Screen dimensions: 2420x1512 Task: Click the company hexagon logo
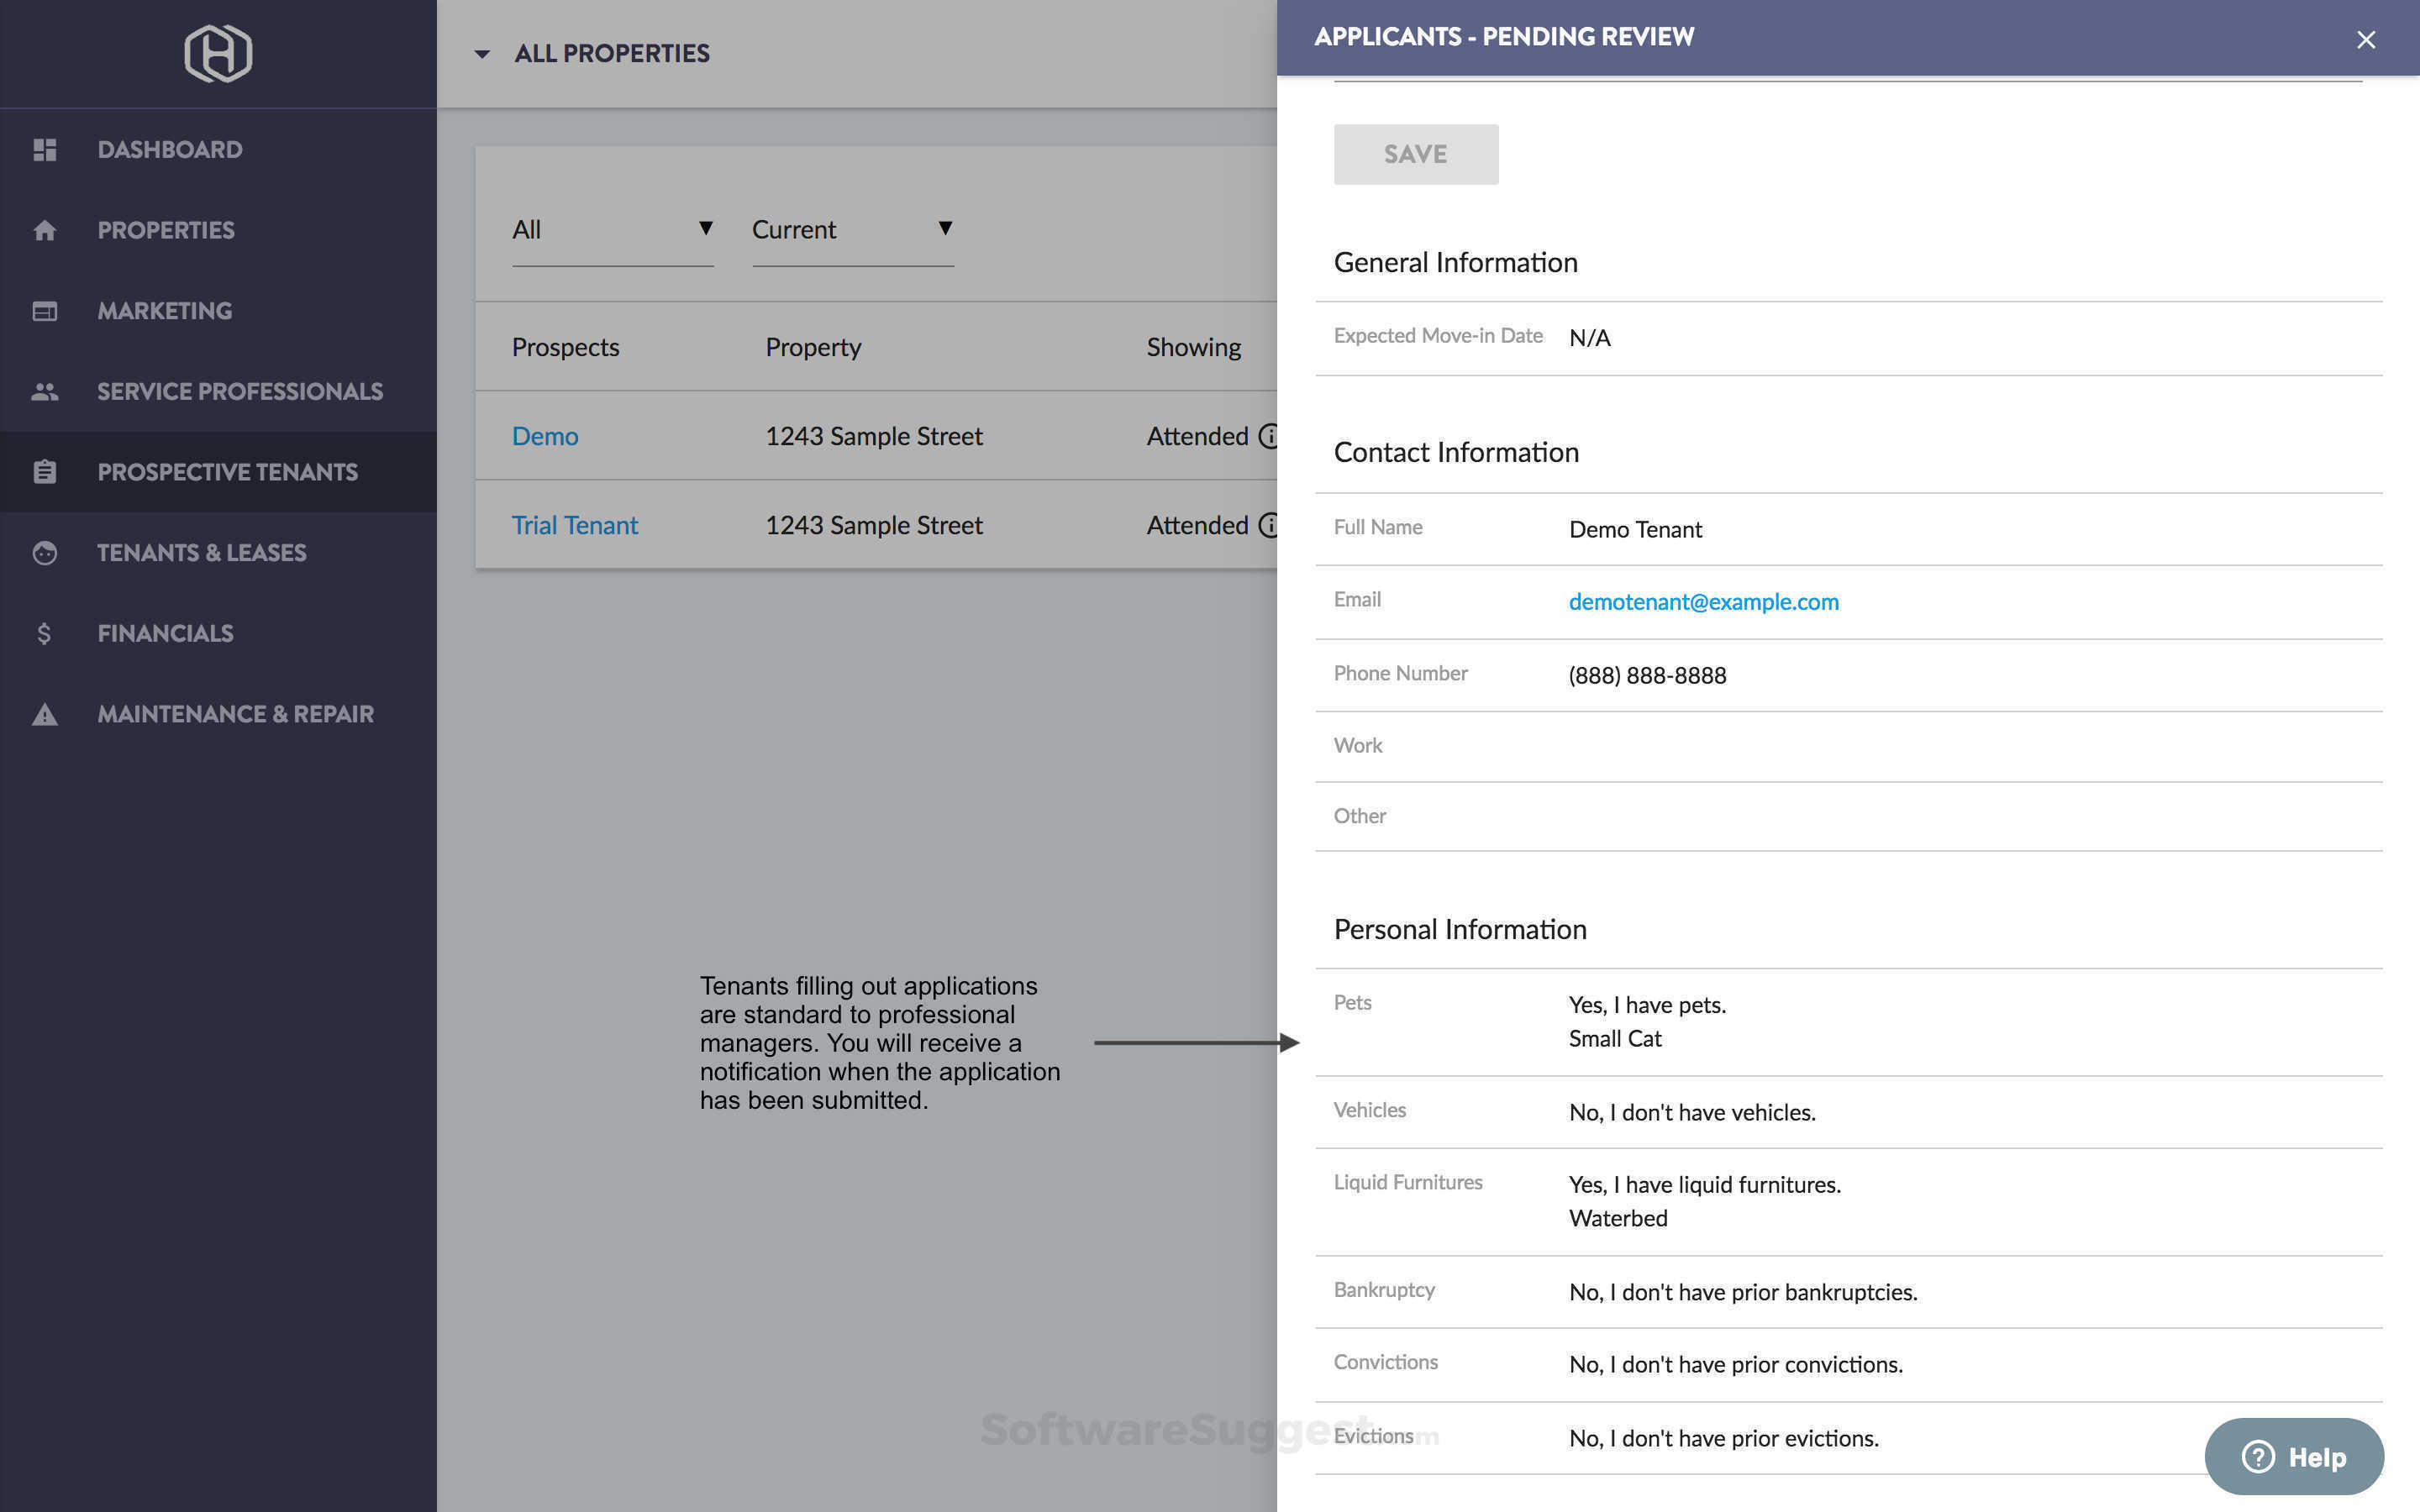(x=218, y=54)
